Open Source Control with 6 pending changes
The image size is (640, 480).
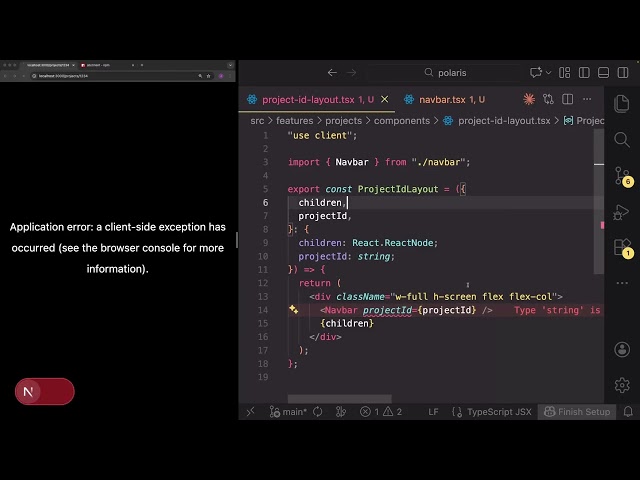[623, 176]
